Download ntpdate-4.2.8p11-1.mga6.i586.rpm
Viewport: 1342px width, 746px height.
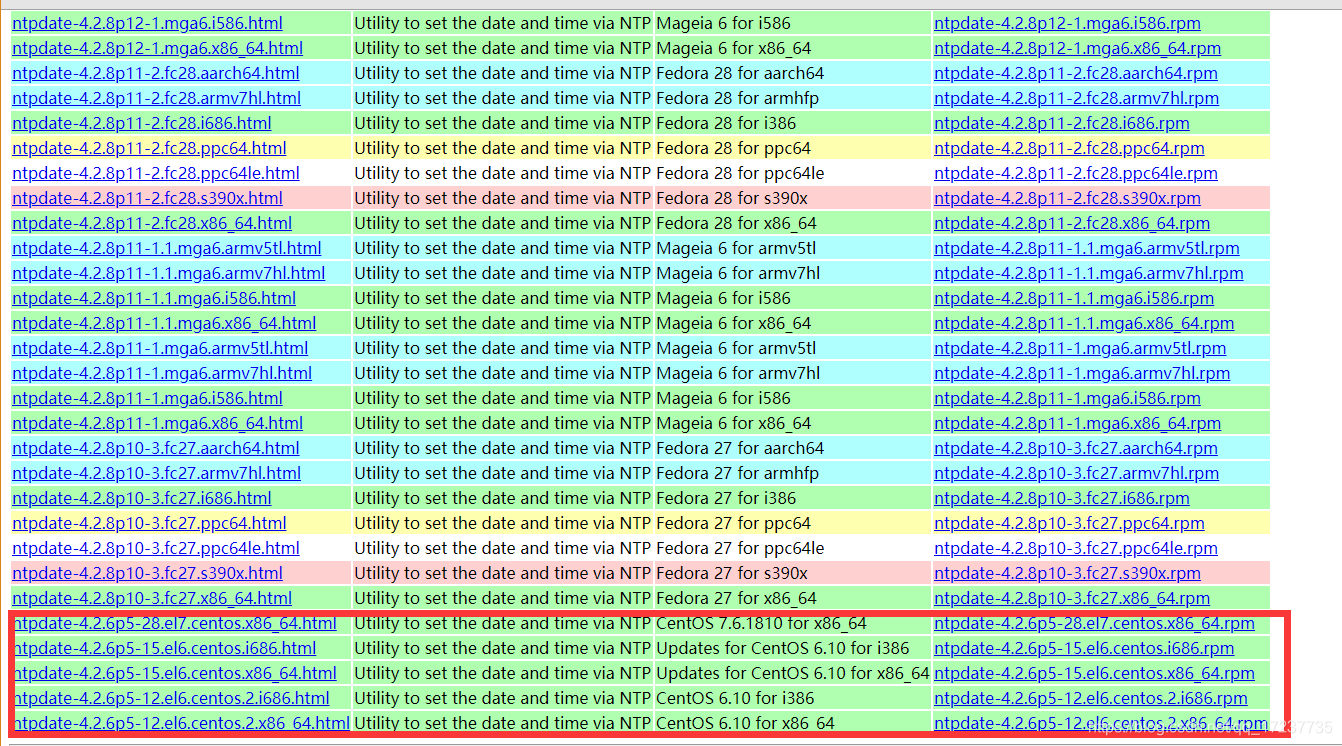[x=1067, y=398]
